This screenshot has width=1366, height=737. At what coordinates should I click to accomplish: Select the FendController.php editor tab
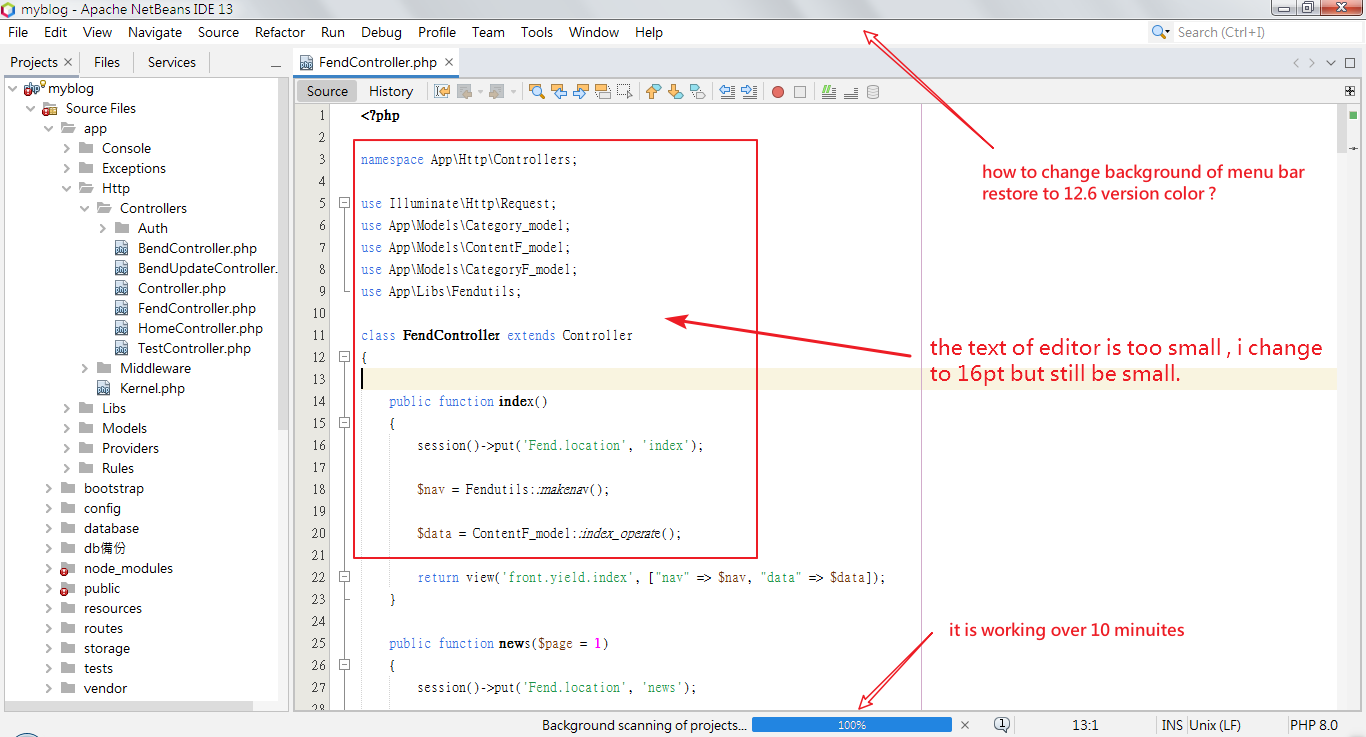click(377, 62)
